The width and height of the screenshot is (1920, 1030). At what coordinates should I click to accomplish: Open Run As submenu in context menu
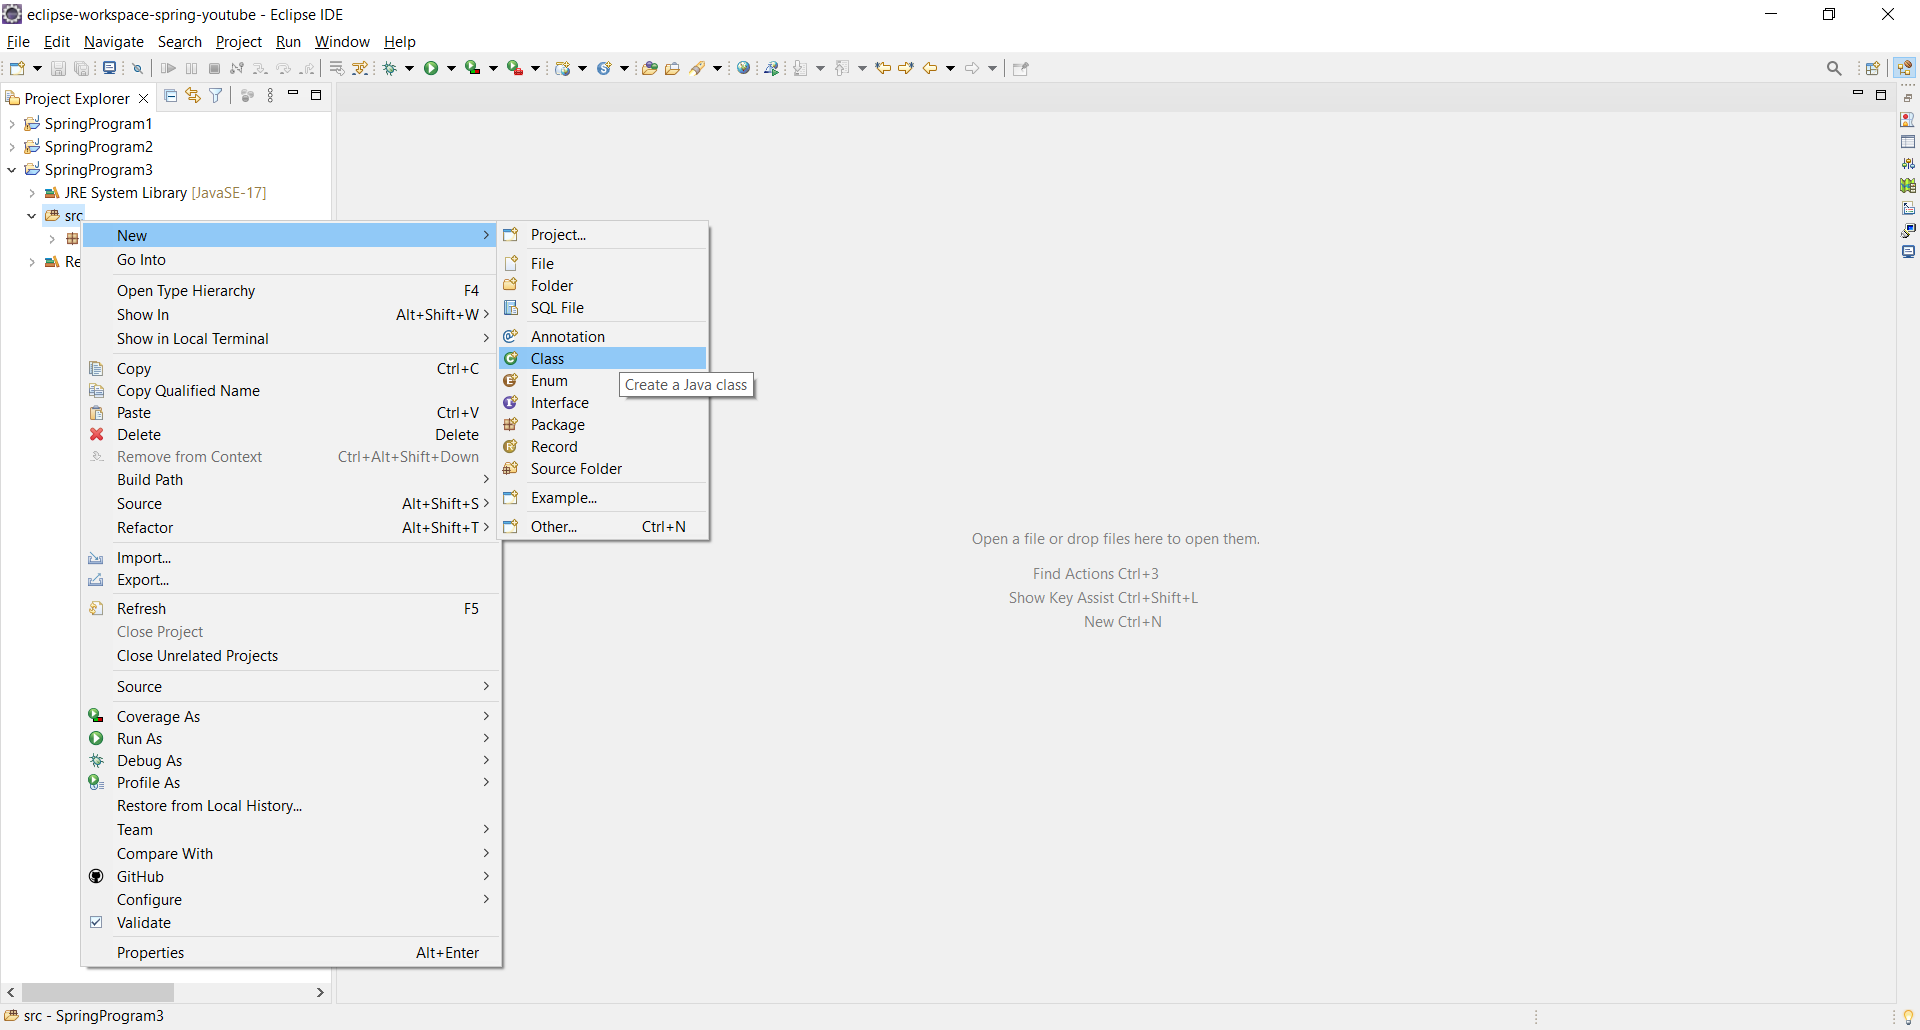click(290, 738)
